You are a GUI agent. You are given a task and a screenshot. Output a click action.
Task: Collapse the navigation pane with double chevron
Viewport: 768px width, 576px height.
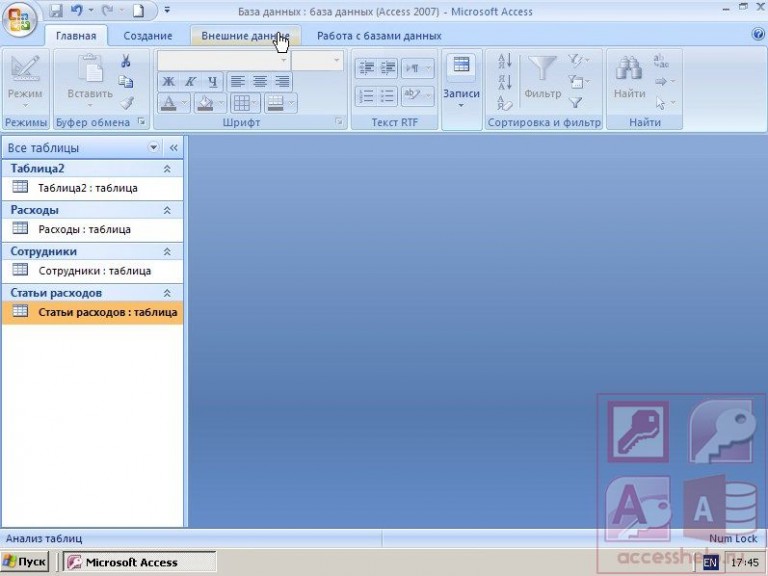(x=173, y=147)
